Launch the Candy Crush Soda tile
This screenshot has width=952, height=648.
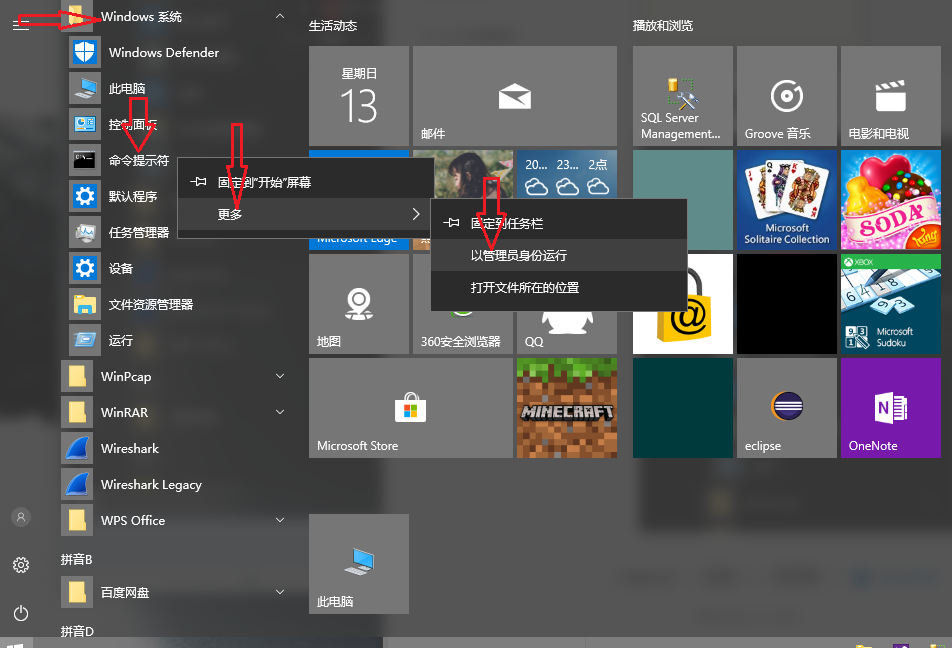tap(891, 200)
